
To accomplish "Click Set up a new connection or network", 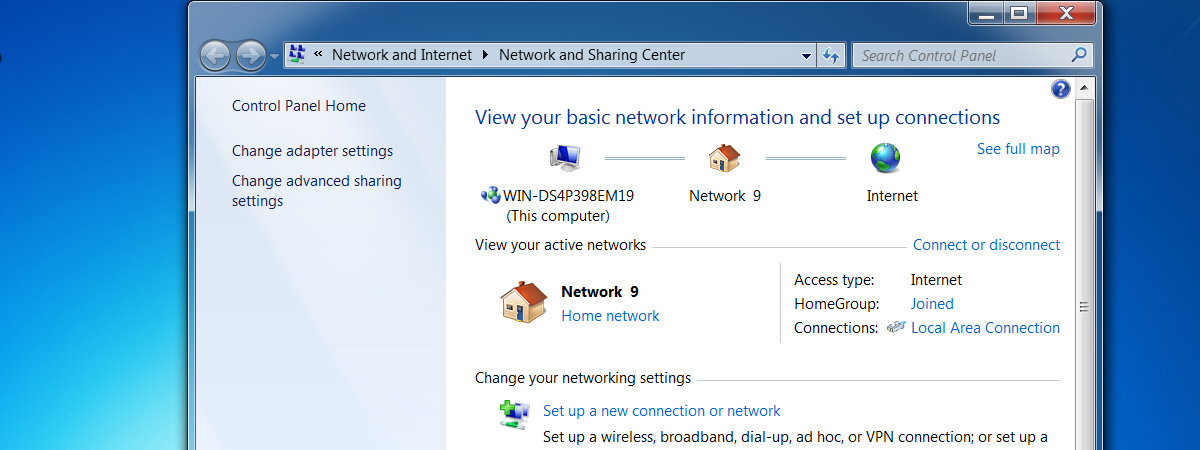I will pyautogui.click(x=661, y=411).
